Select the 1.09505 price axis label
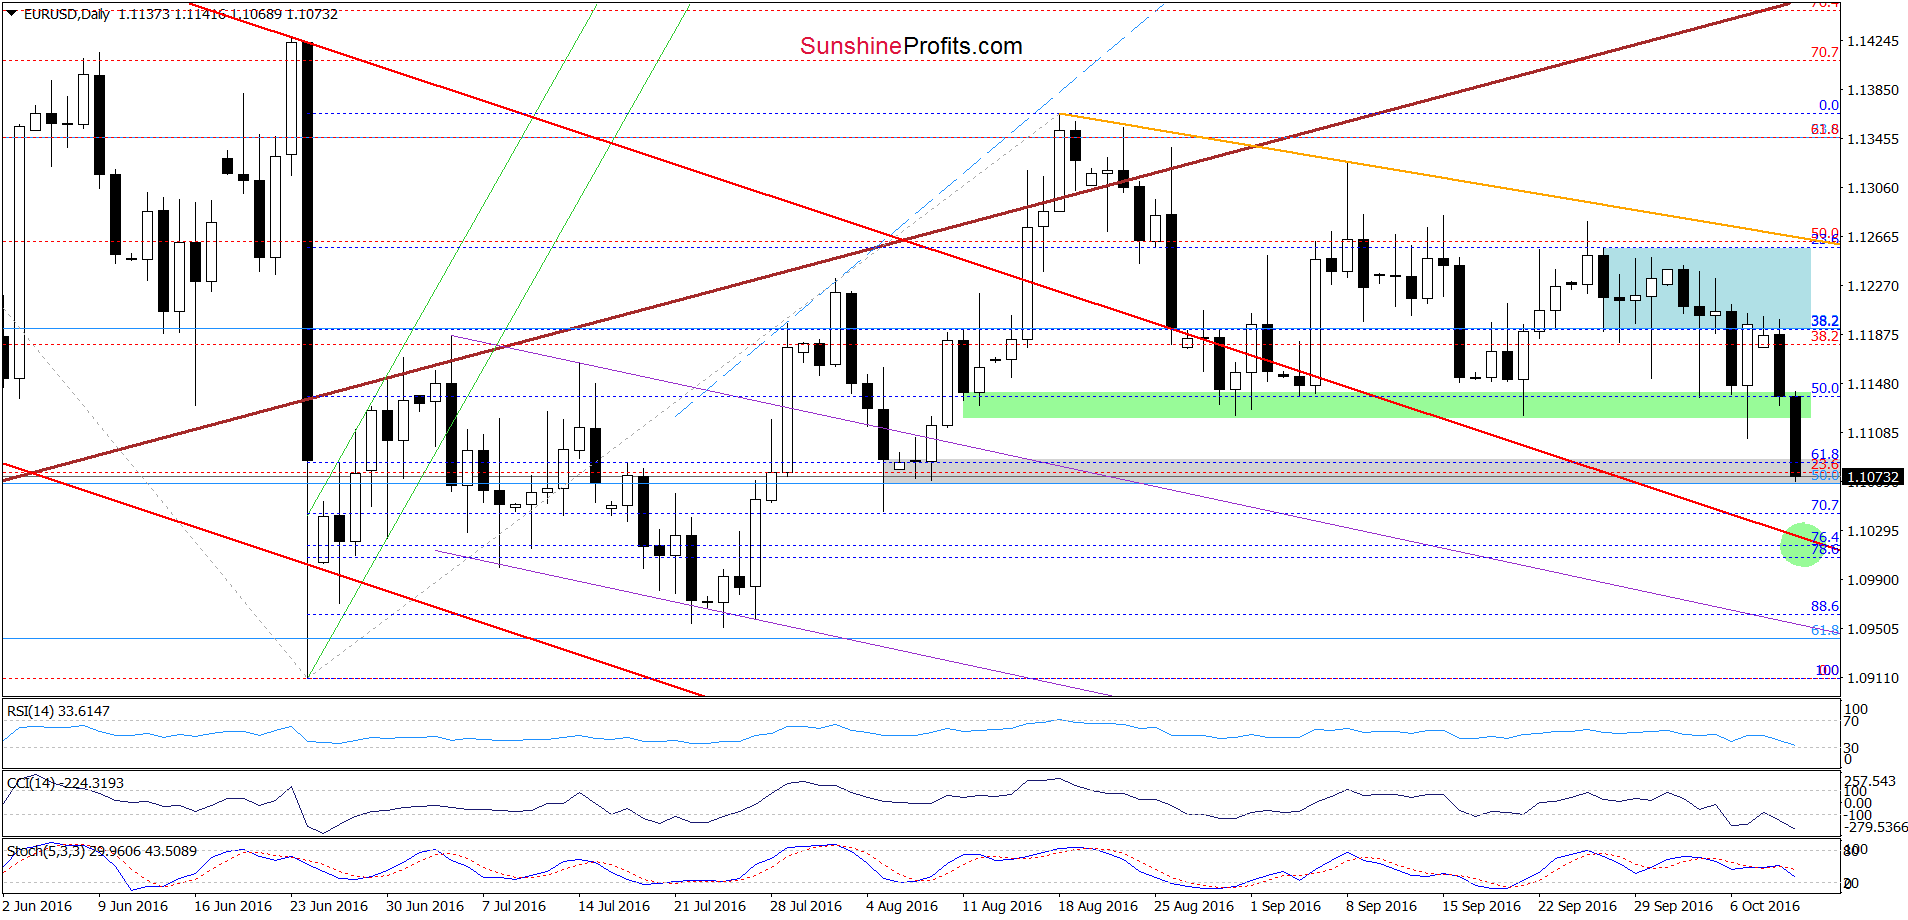 1872,629
